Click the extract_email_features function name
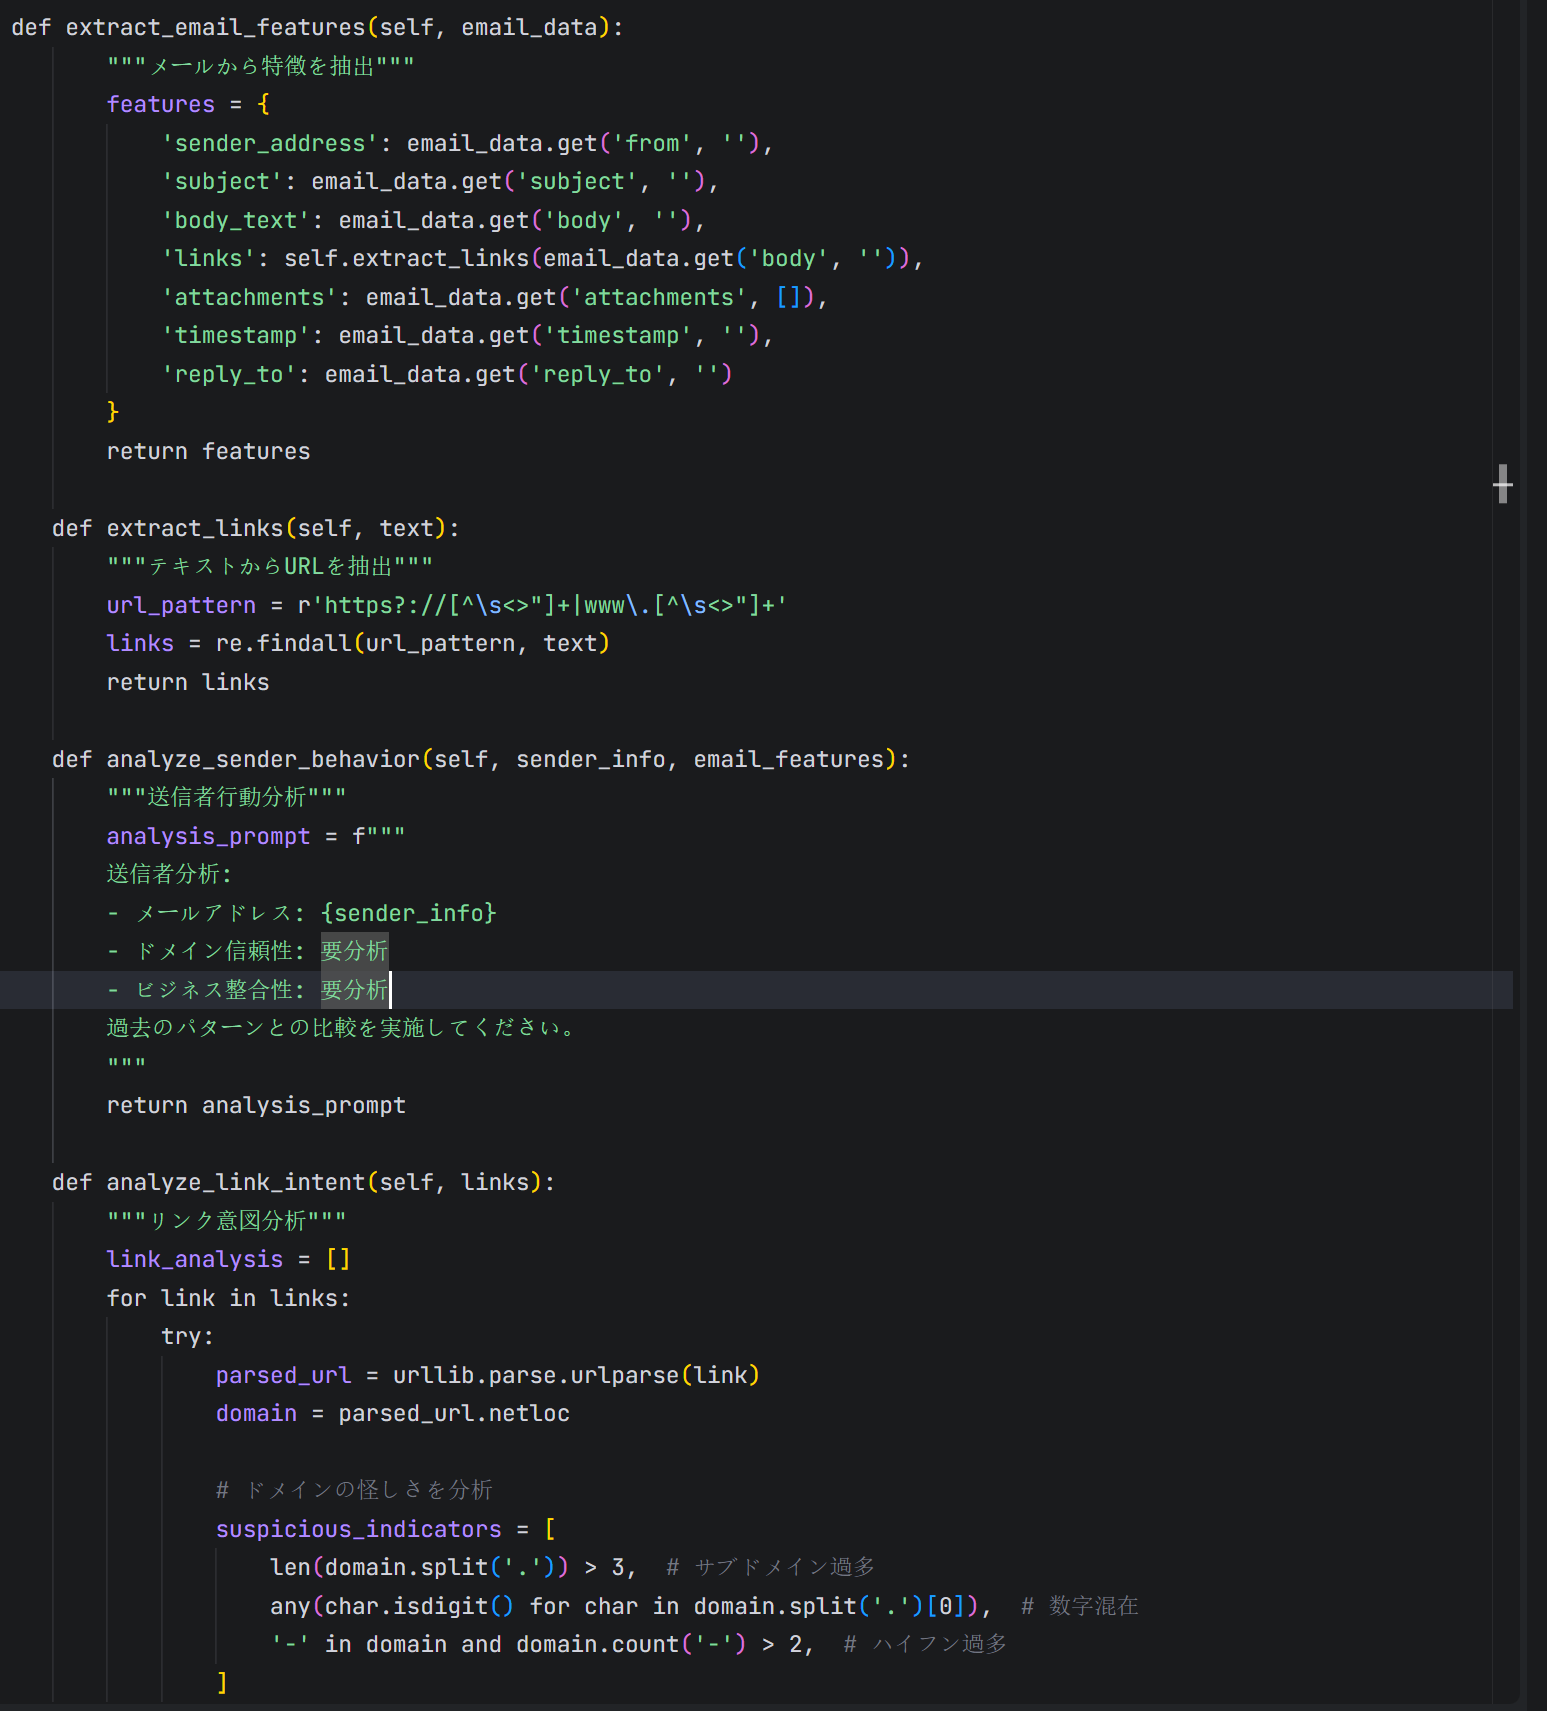 pos(215,27)
